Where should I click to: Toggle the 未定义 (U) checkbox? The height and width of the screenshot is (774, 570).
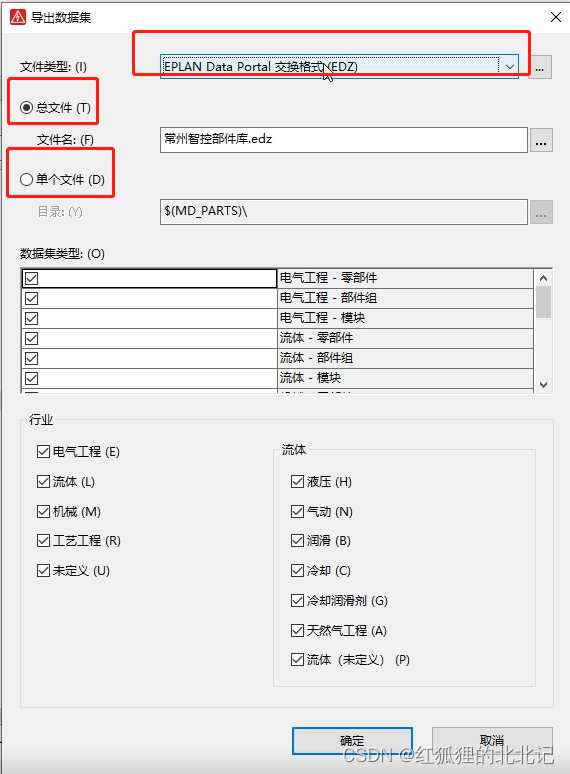[43, 571]
